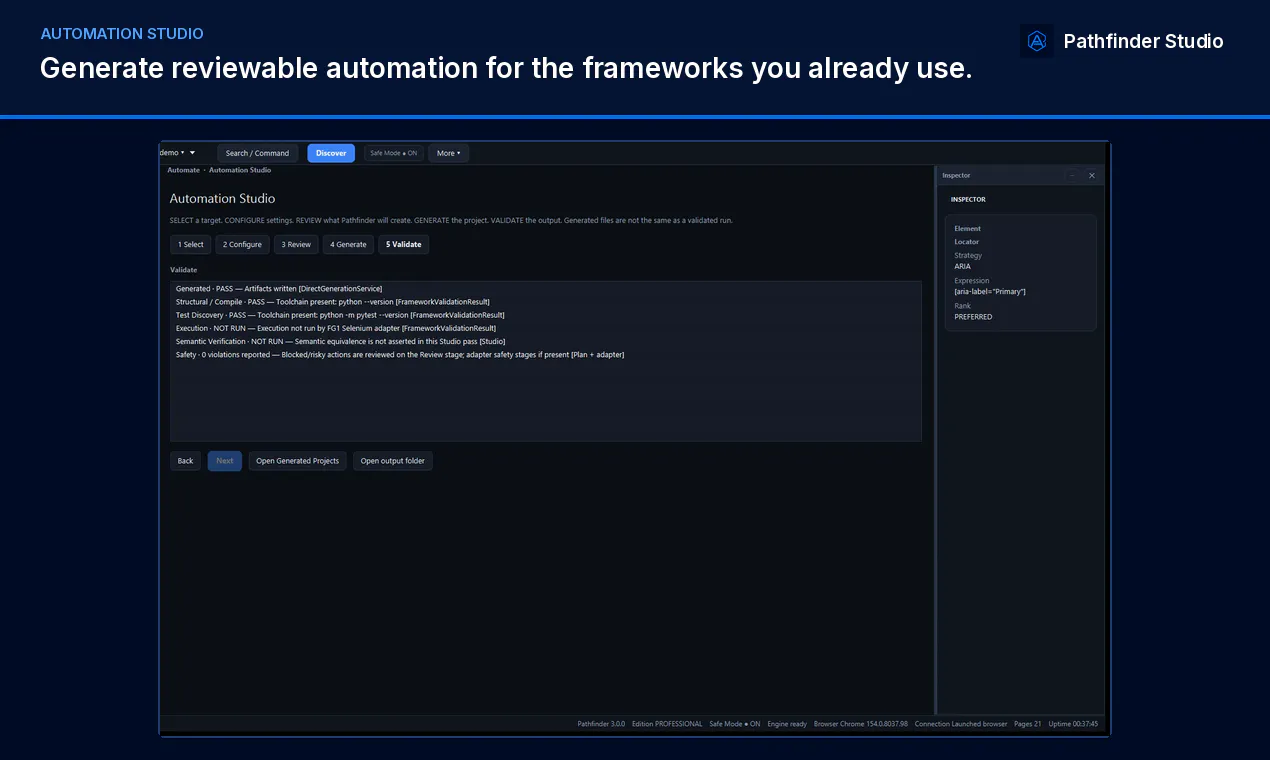Open the Search / Command box

[257, 153]
